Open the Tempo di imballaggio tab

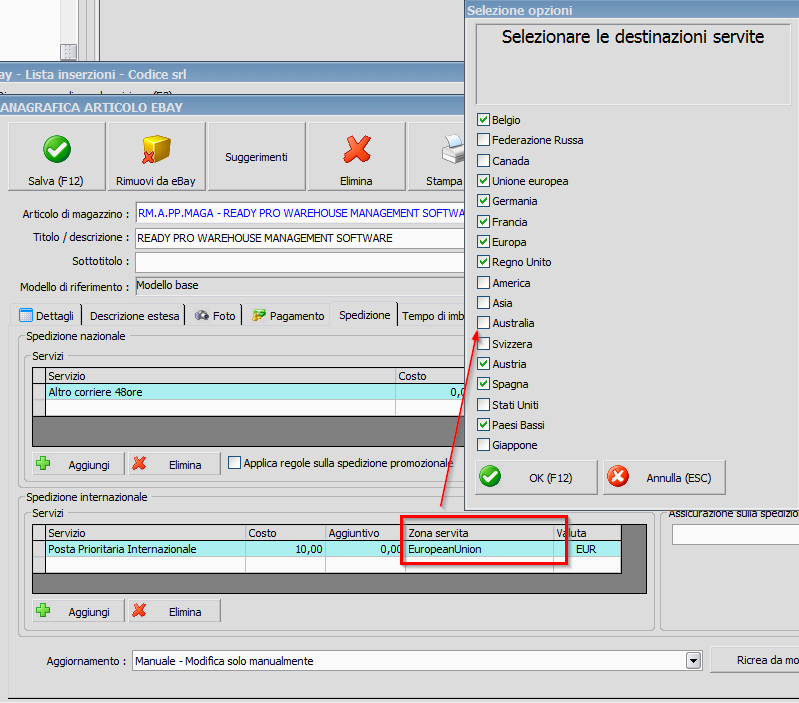pos(432,316)
